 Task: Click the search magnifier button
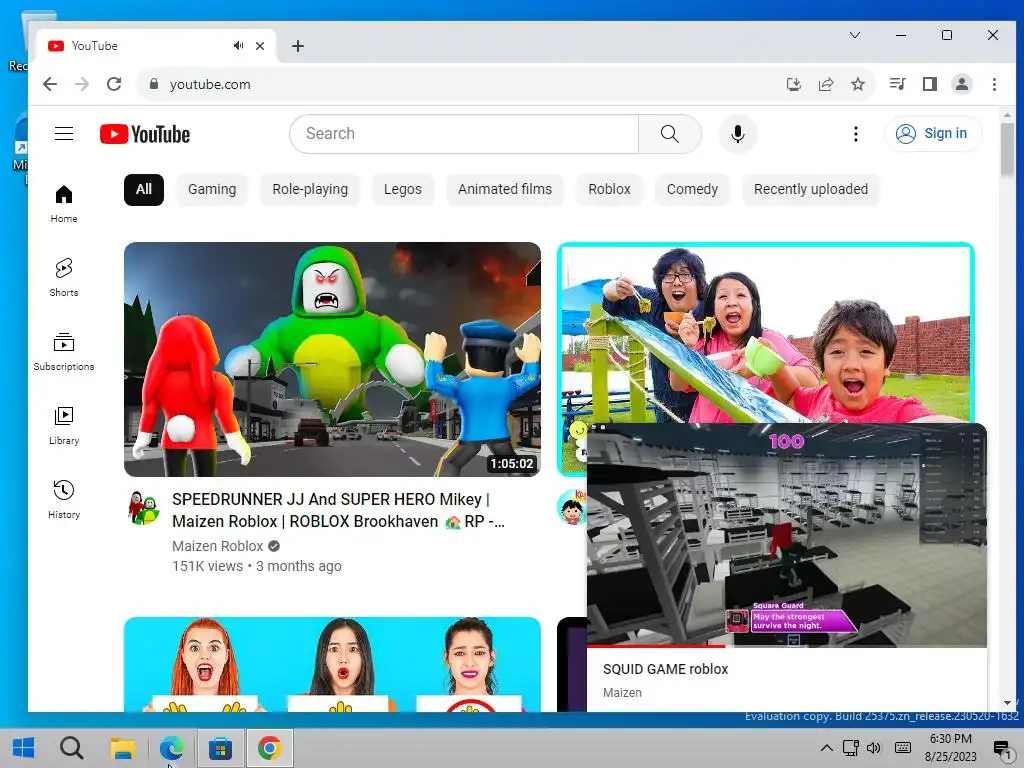tap(669, 134)
